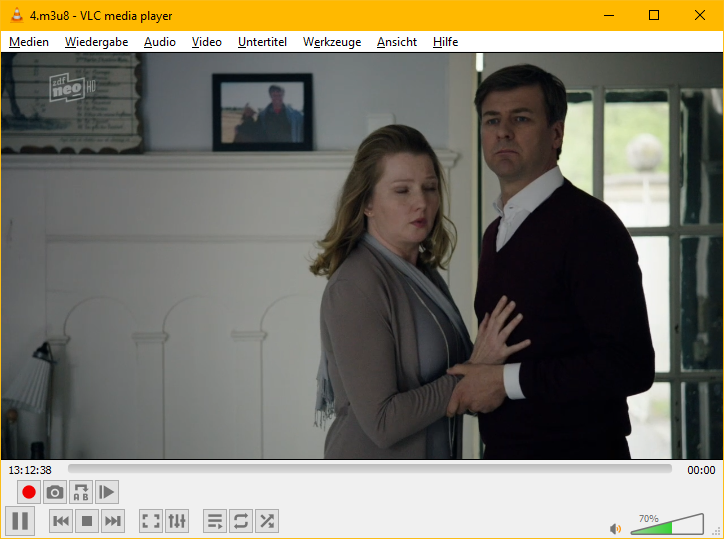The width and height of the screenshot is (724, 539).
Task: Open the Werkzeuge menu
Action: click(332, 42)
